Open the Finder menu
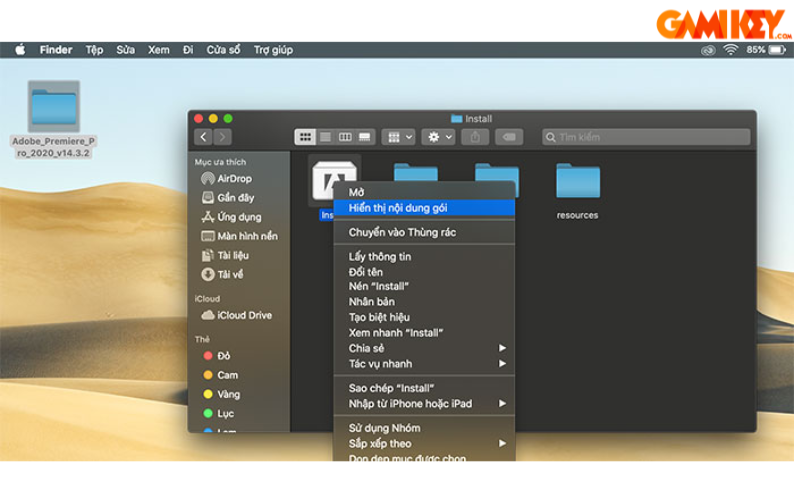800x500 pixels. click(x=56, y=50)
